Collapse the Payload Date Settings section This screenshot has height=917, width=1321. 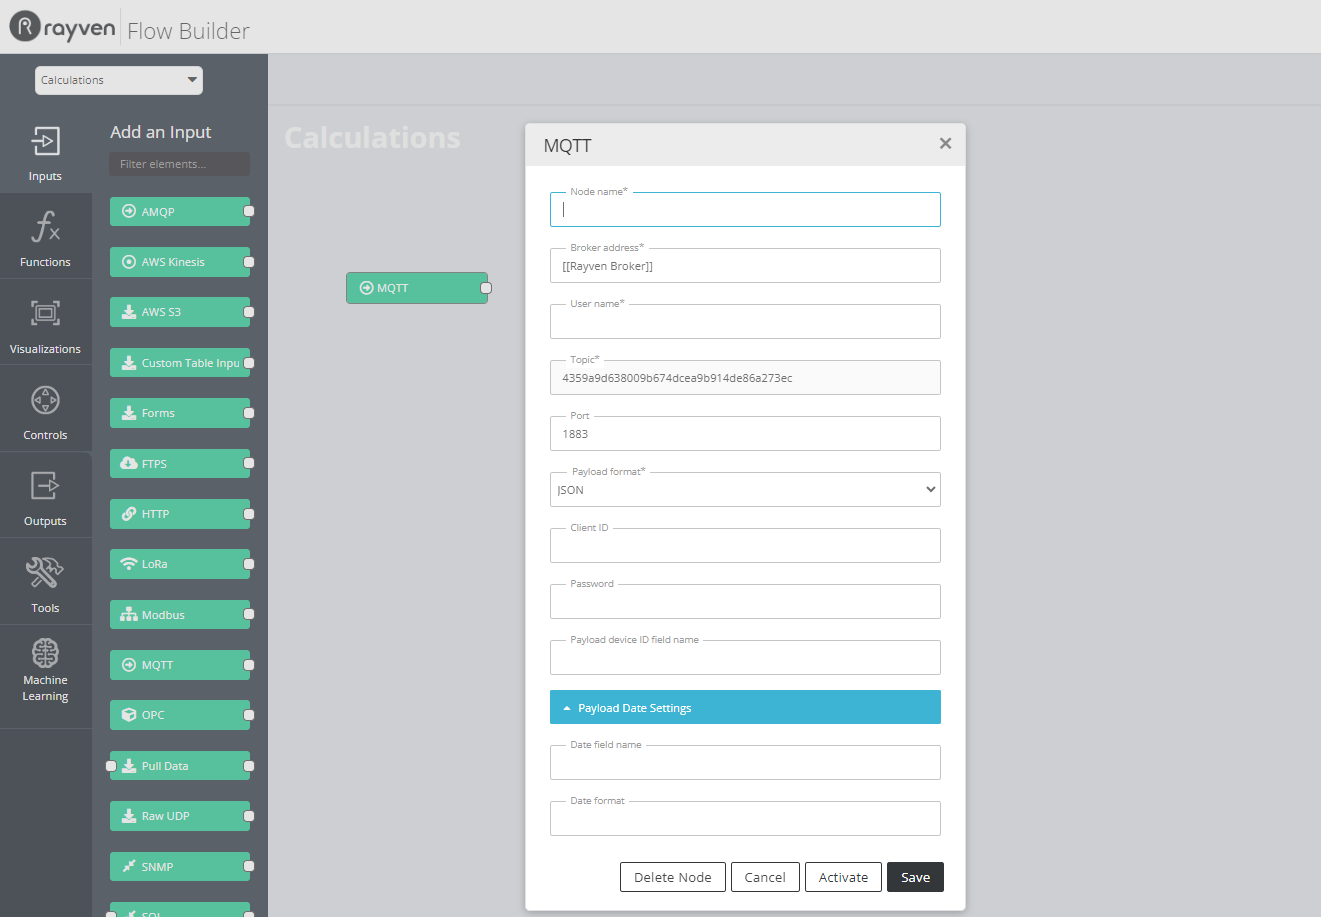coord(745,707)
